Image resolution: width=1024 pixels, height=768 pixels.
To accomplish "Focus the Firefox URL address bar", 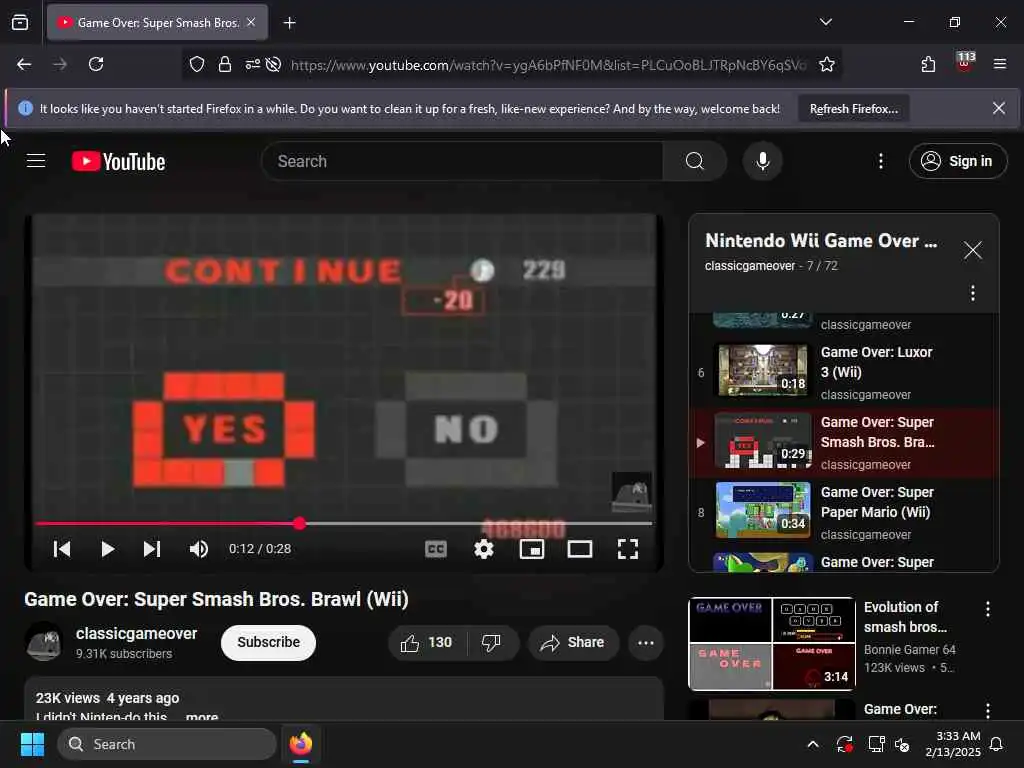I will [547, 65].
